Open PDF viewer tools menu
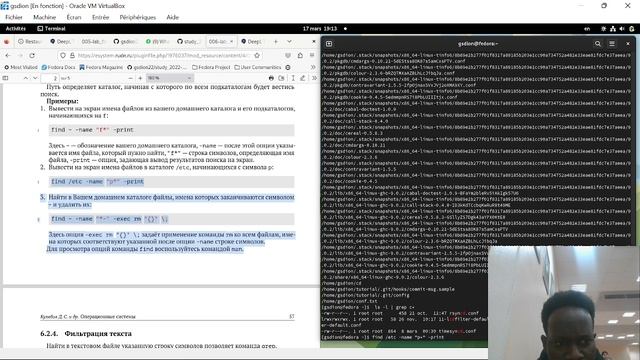640x360 pixels. click(x=314, y=78)
